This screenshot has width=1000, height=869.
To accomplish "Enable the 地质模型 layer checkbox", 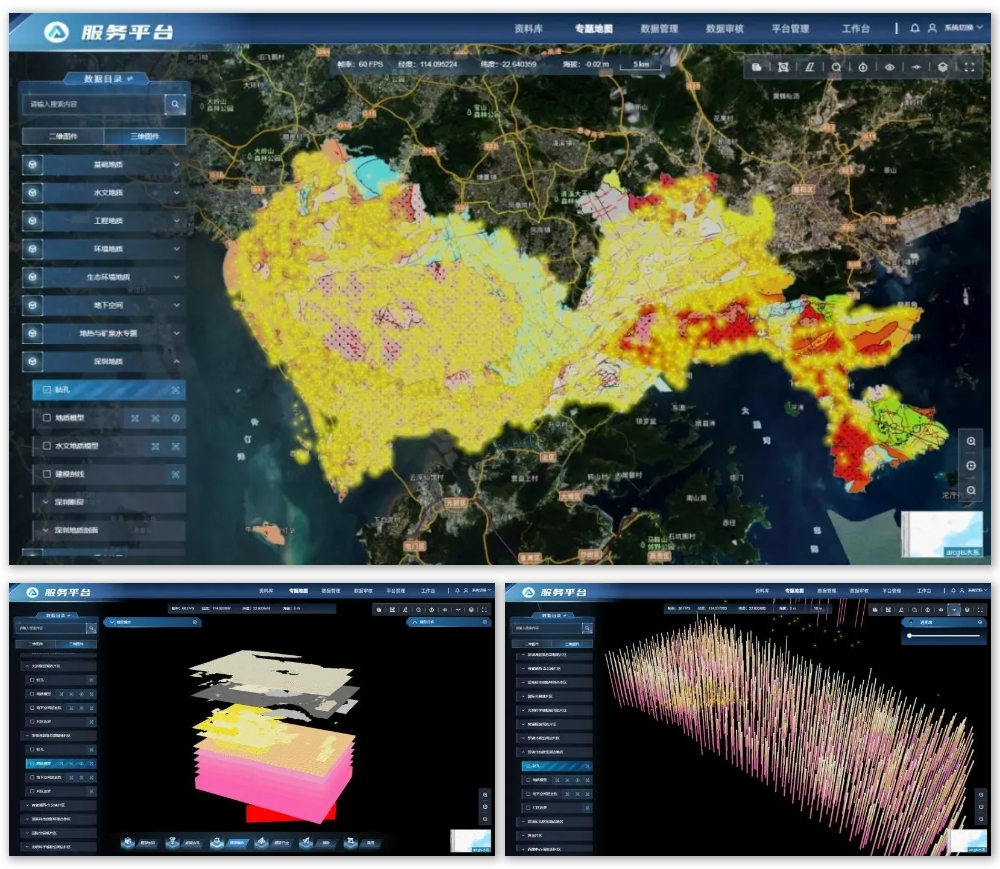I will [x=46, y=418].
